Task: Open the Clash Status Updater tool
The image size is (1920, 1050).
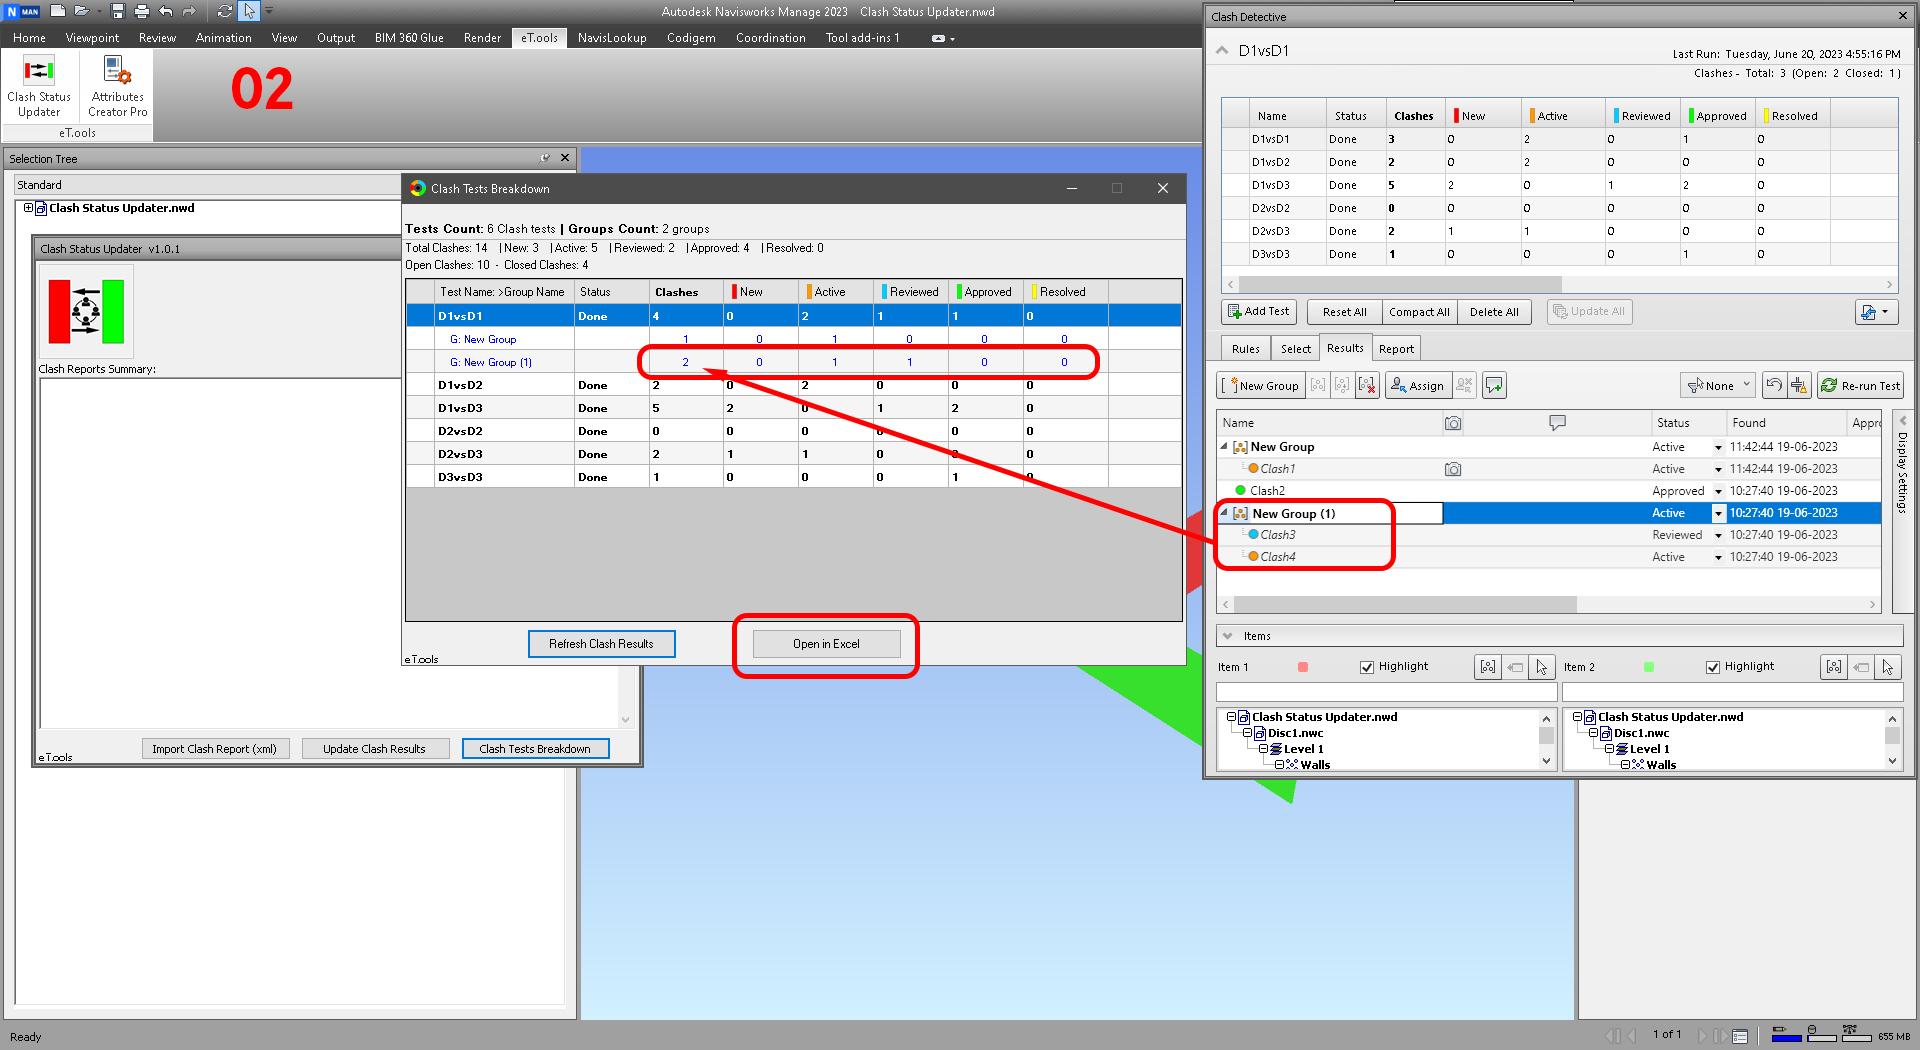Action: (x=39, y=87)
